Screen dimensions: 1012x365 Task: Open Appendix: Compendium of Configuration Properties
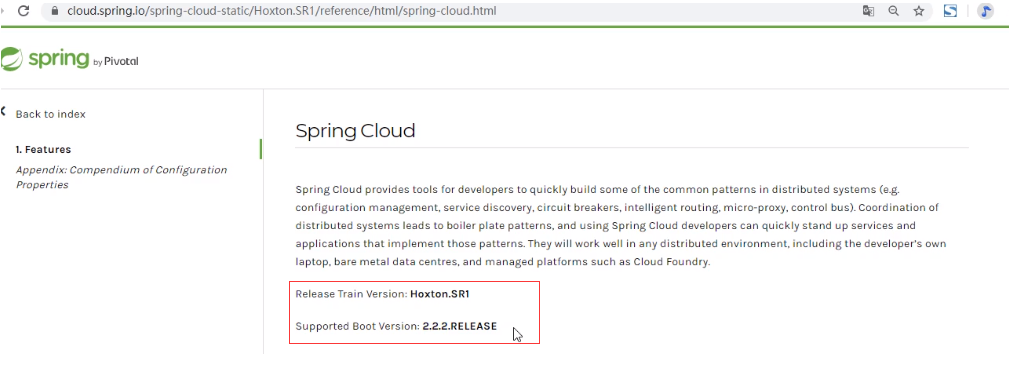(121, 177)
